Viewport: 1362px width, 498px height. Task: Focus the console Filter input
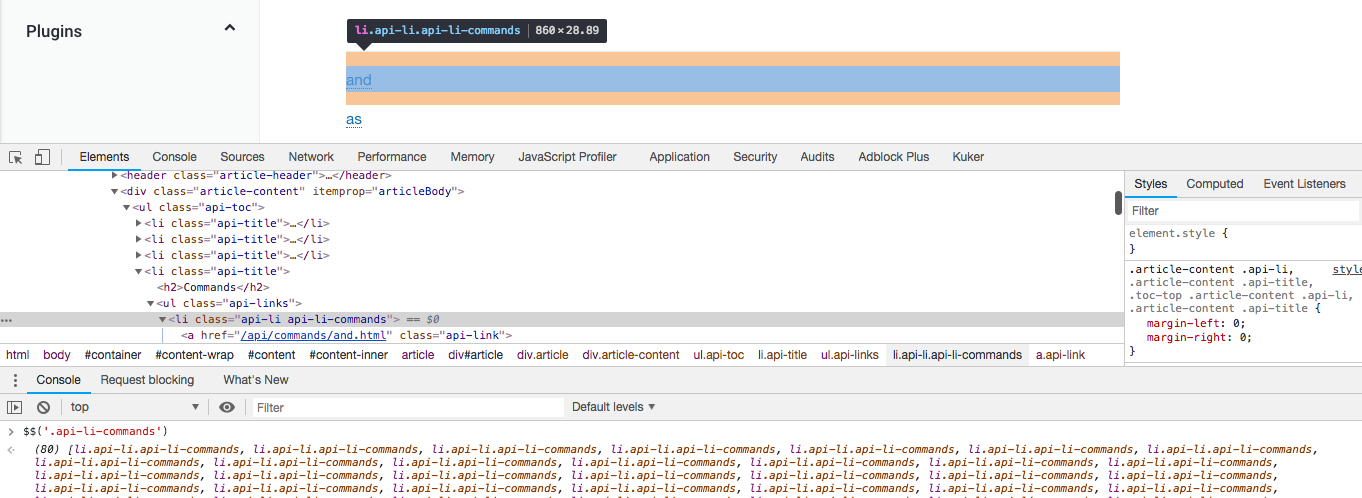tap(406, 407)
